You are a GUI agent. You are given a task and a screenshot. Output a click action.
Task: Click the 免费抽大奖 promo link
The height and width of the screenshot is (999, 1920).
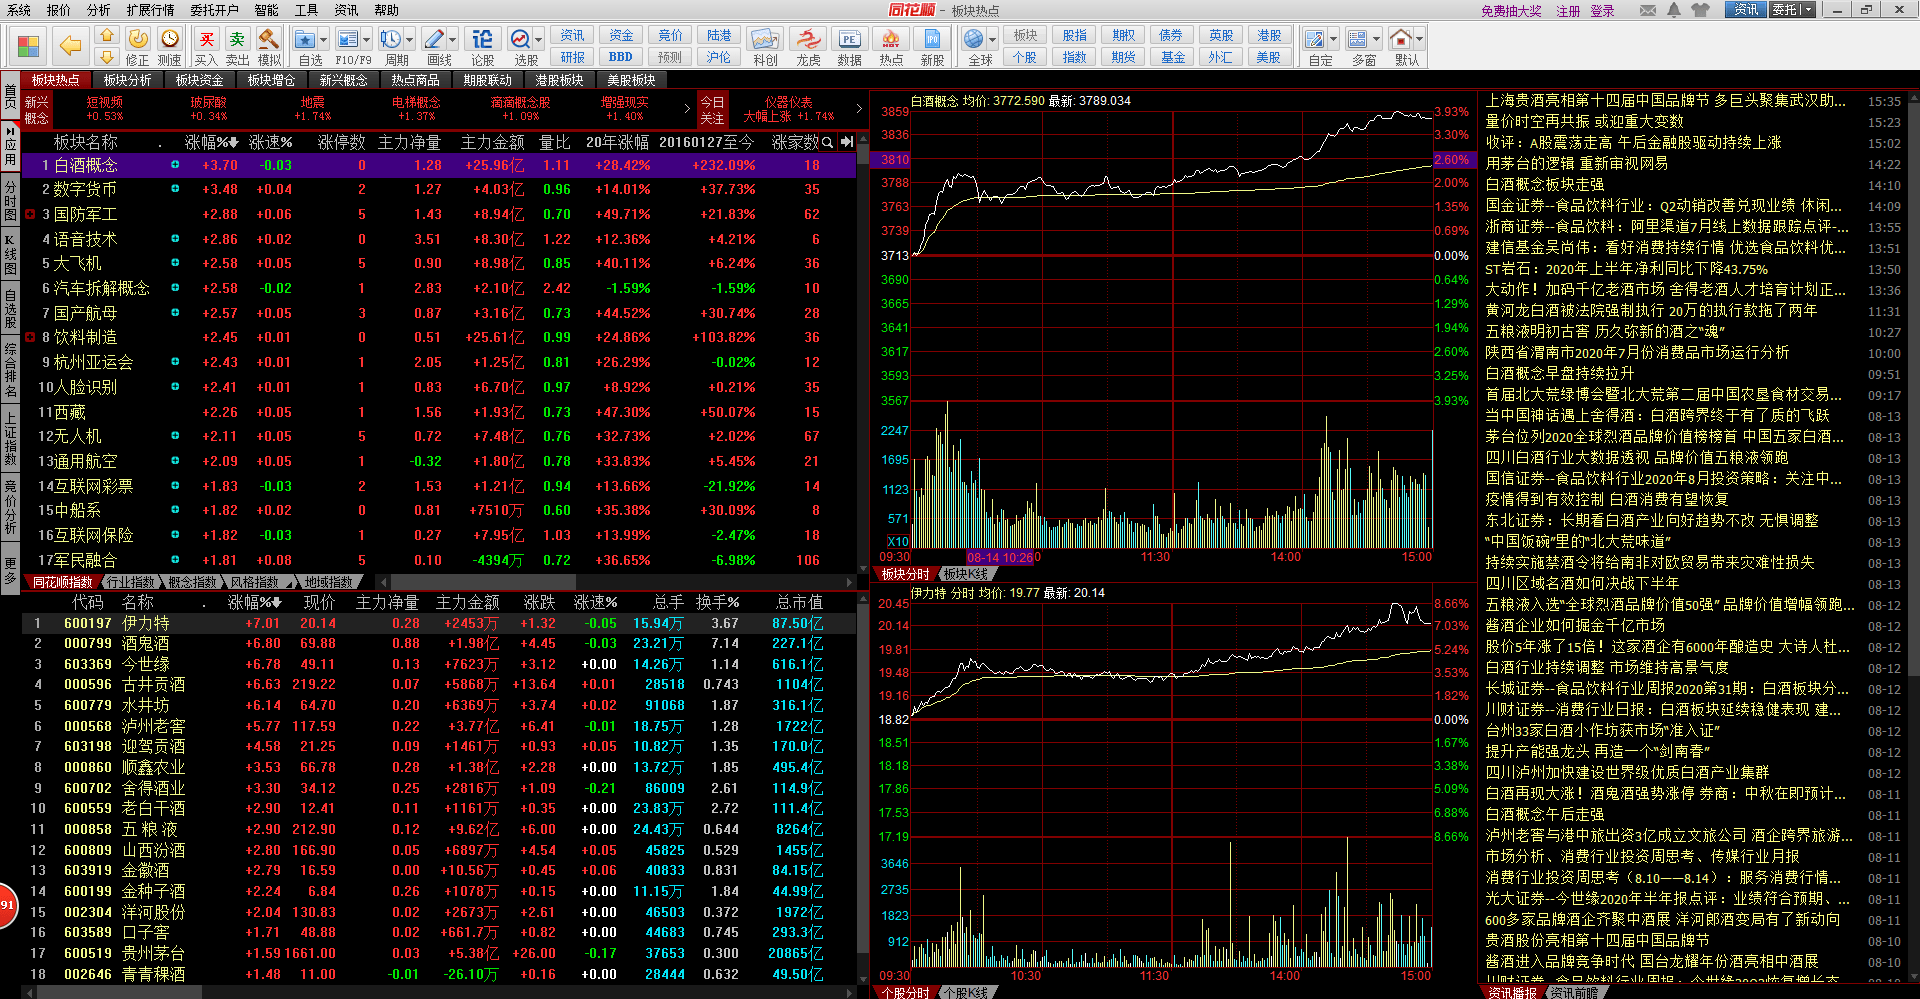(1511, 11)
